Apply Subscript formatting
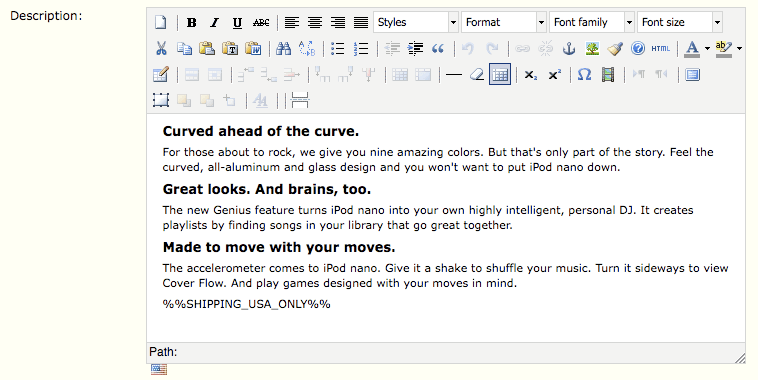The image size is (758, 380). tap(530, 74)
